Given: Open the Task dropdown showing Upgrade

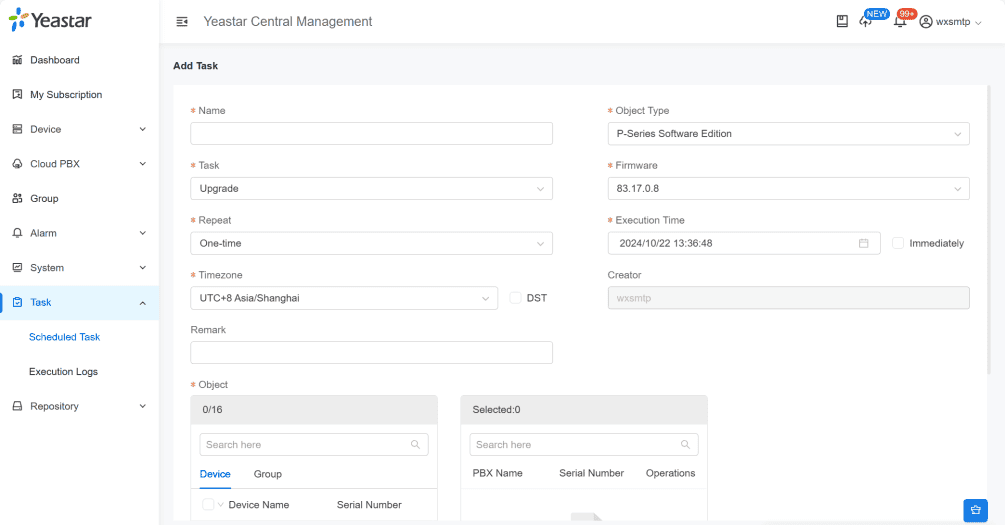Looking at the screenshot, I should coord(371,188).
